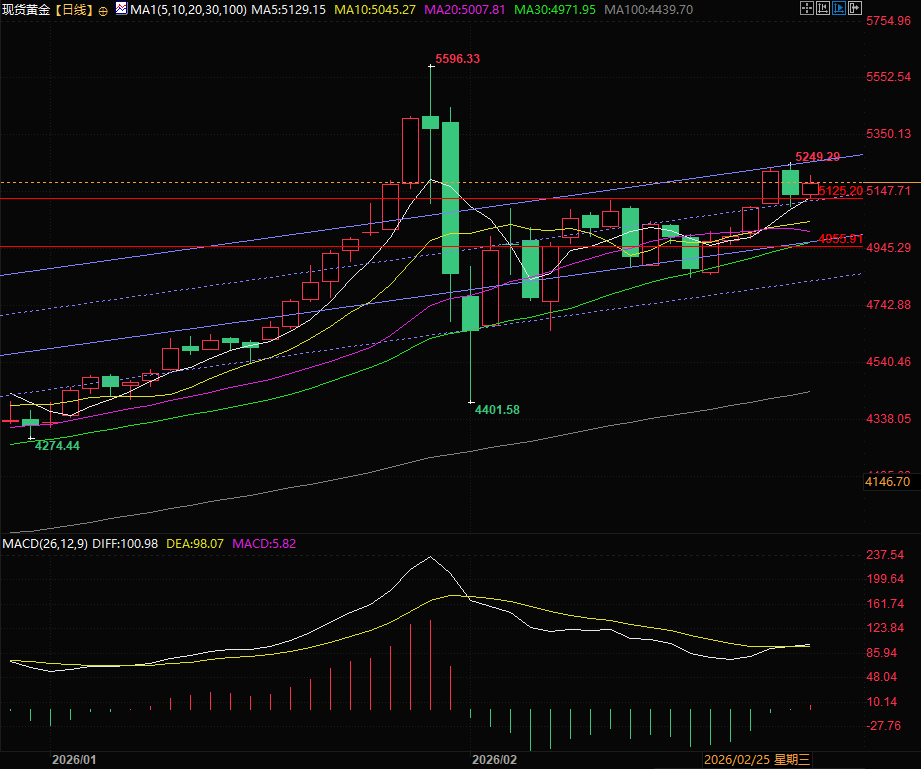Viewport: 921px width, 769px height.
Task: Click the 2026/02 date axis label
Action: tap(493, 760)
